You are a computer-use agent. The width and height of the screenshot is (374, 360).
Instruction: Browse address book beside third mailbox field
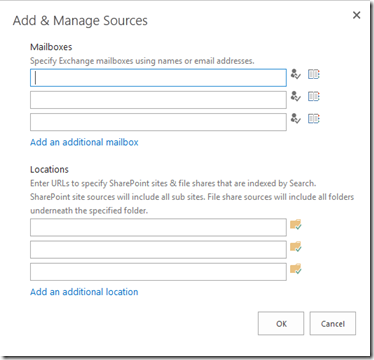tap(313, 118)
